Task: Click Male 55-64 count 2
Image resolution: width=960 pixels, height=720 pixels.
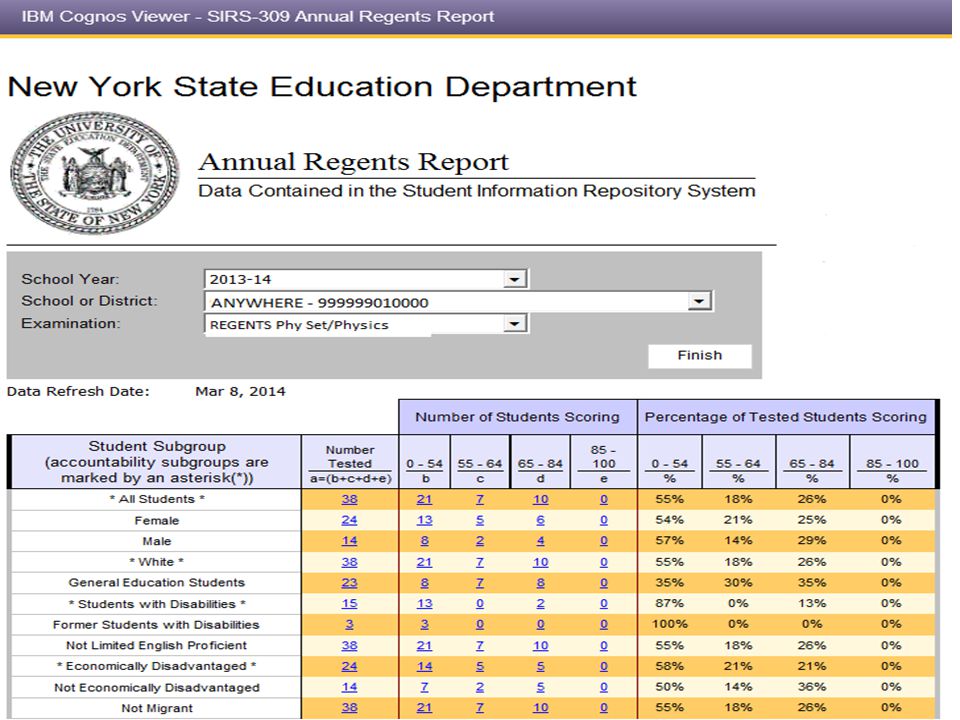Action: 480,541
